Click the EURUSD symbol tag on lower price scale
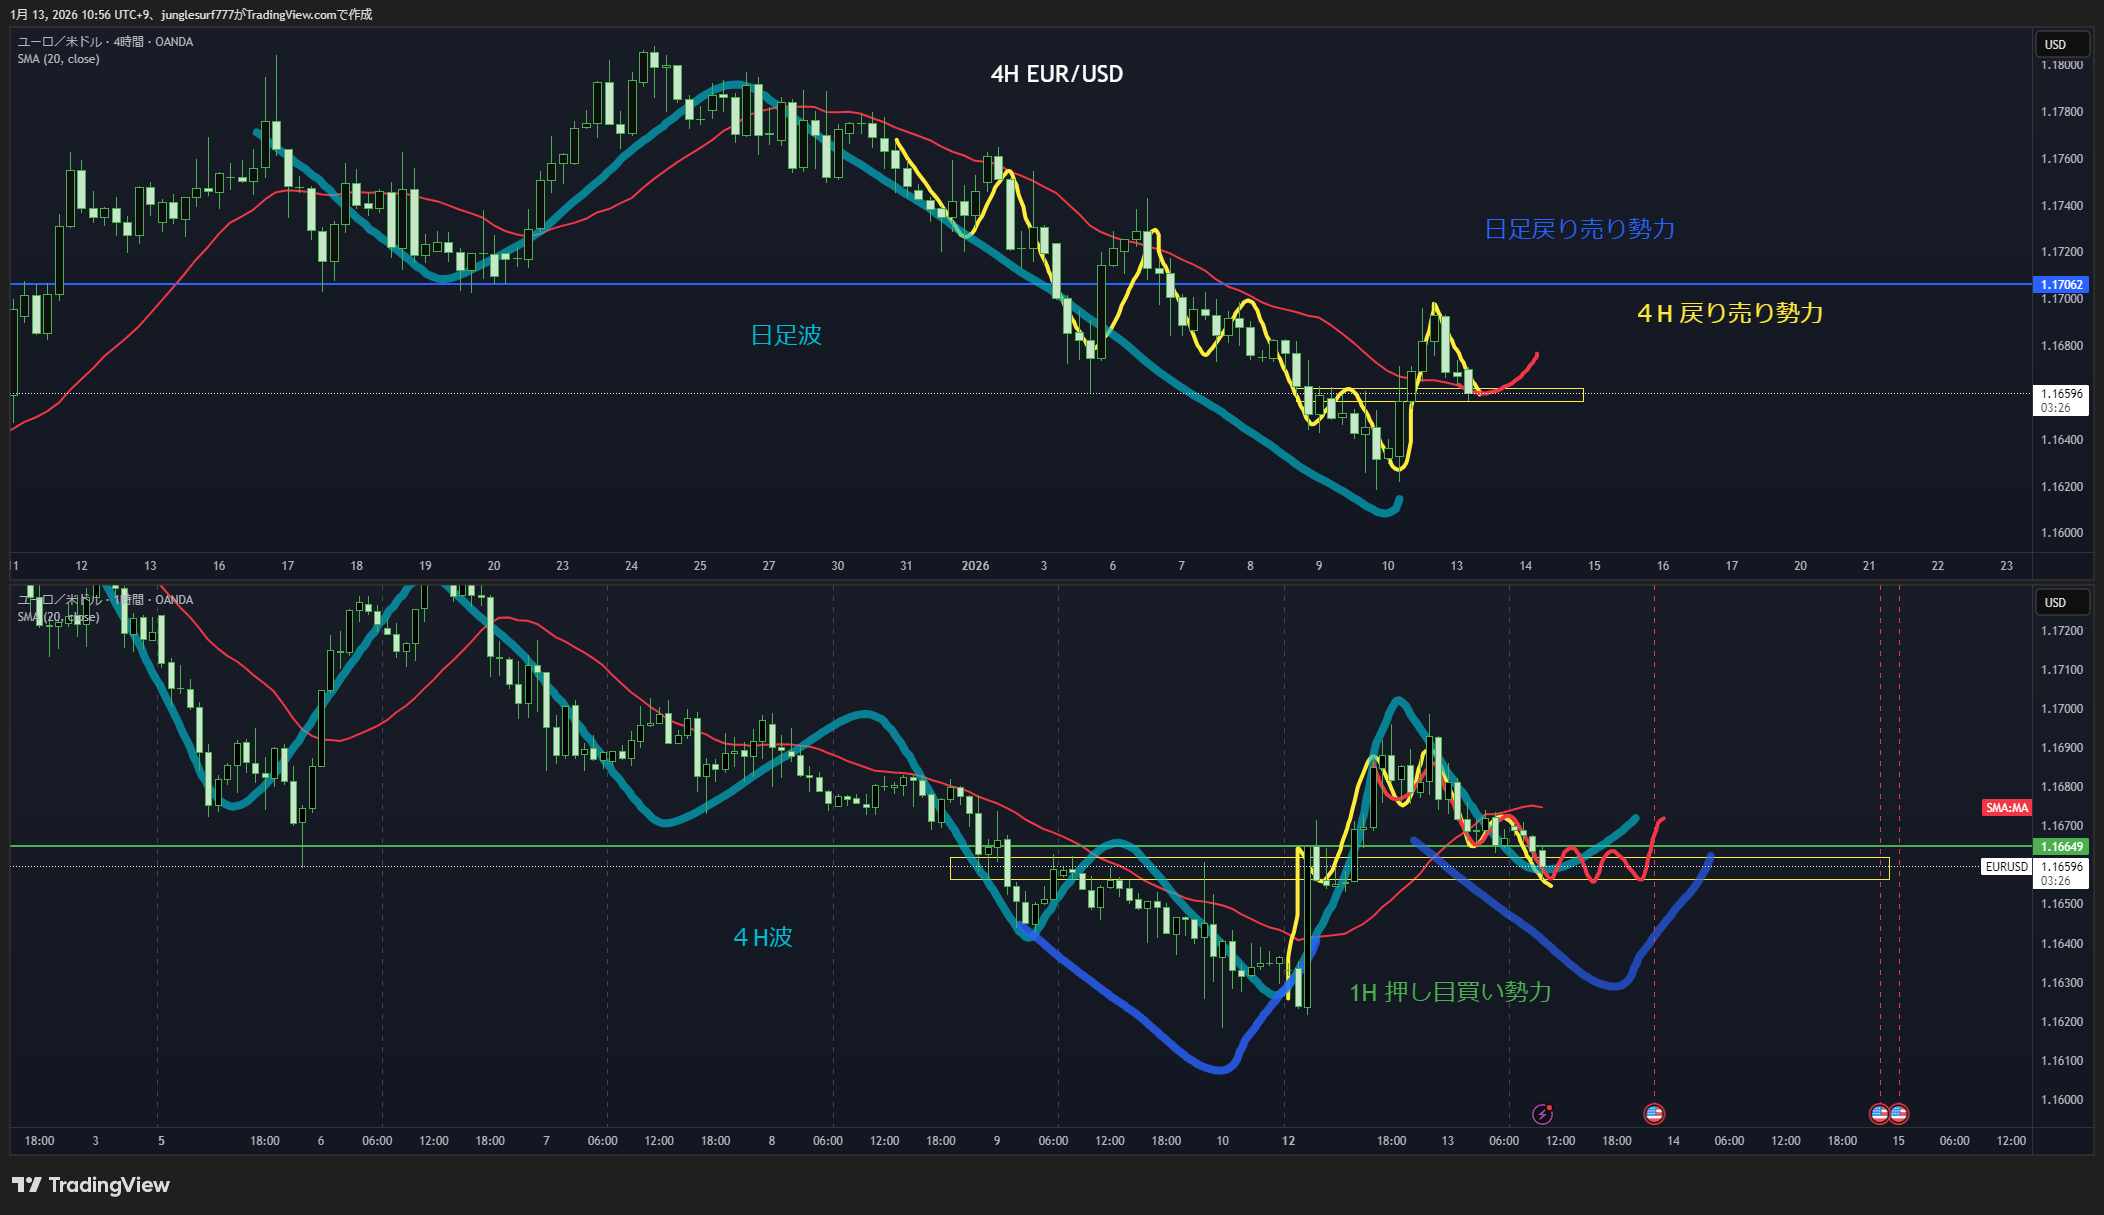Screen dimensions: 2104x1215 [x=2006, y=867]
